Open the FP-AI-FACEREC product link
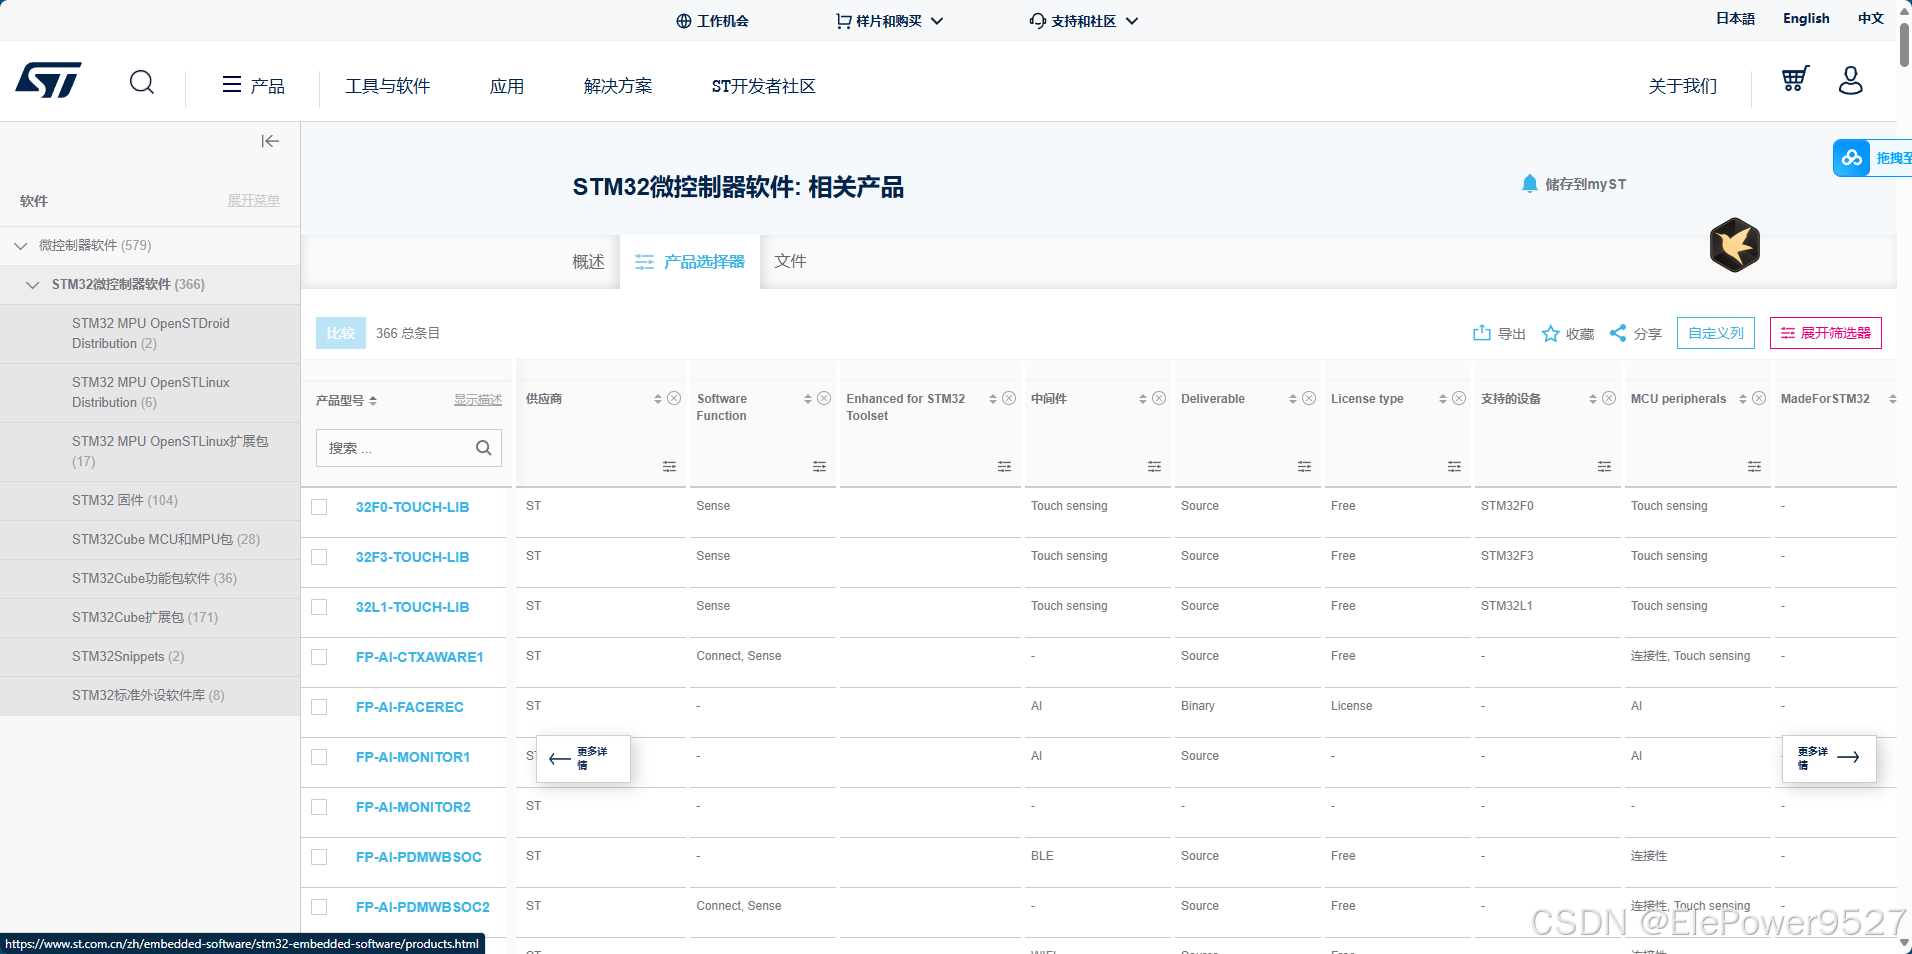This screenshot has width=1912, height=954. (x=410, y=707)
